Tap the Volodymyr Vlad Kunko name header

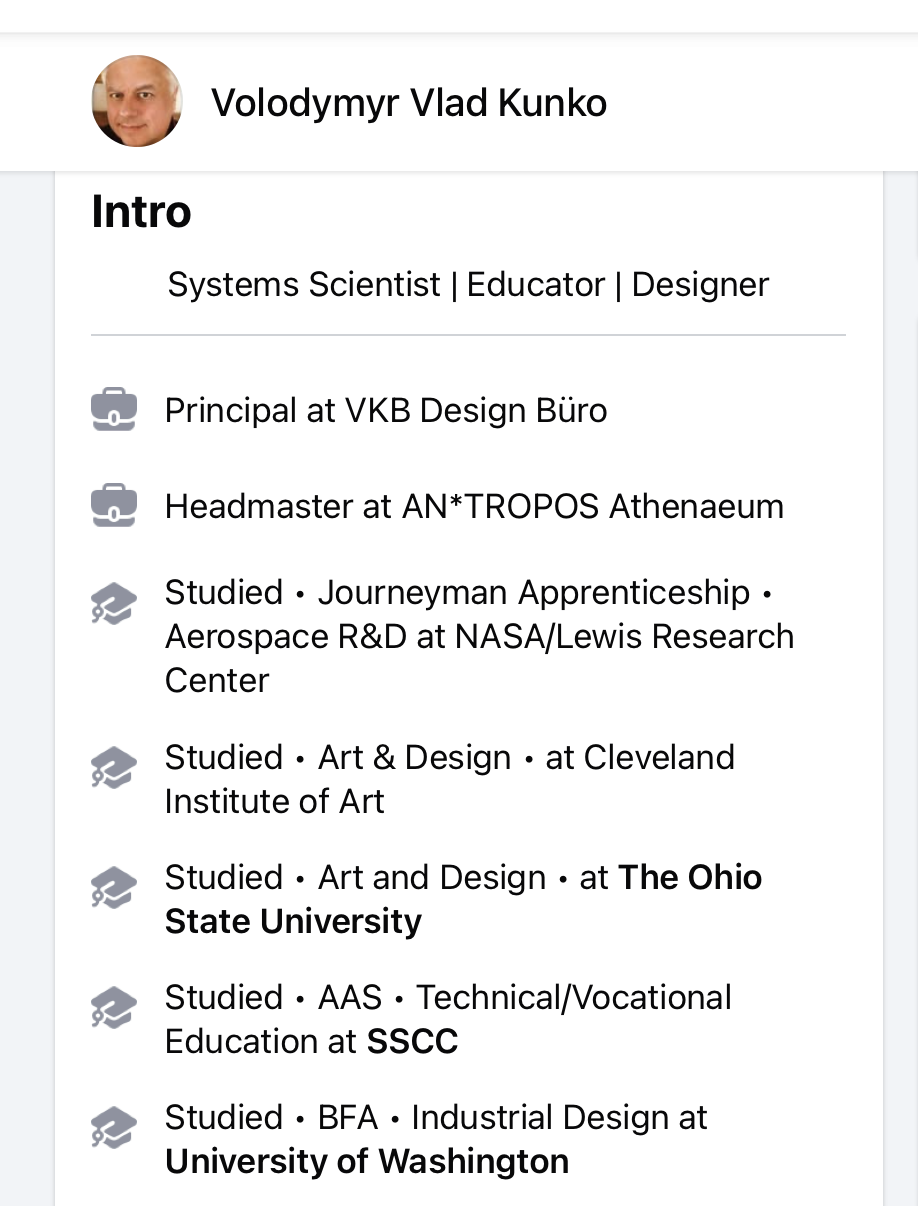(x=408, y=103)
